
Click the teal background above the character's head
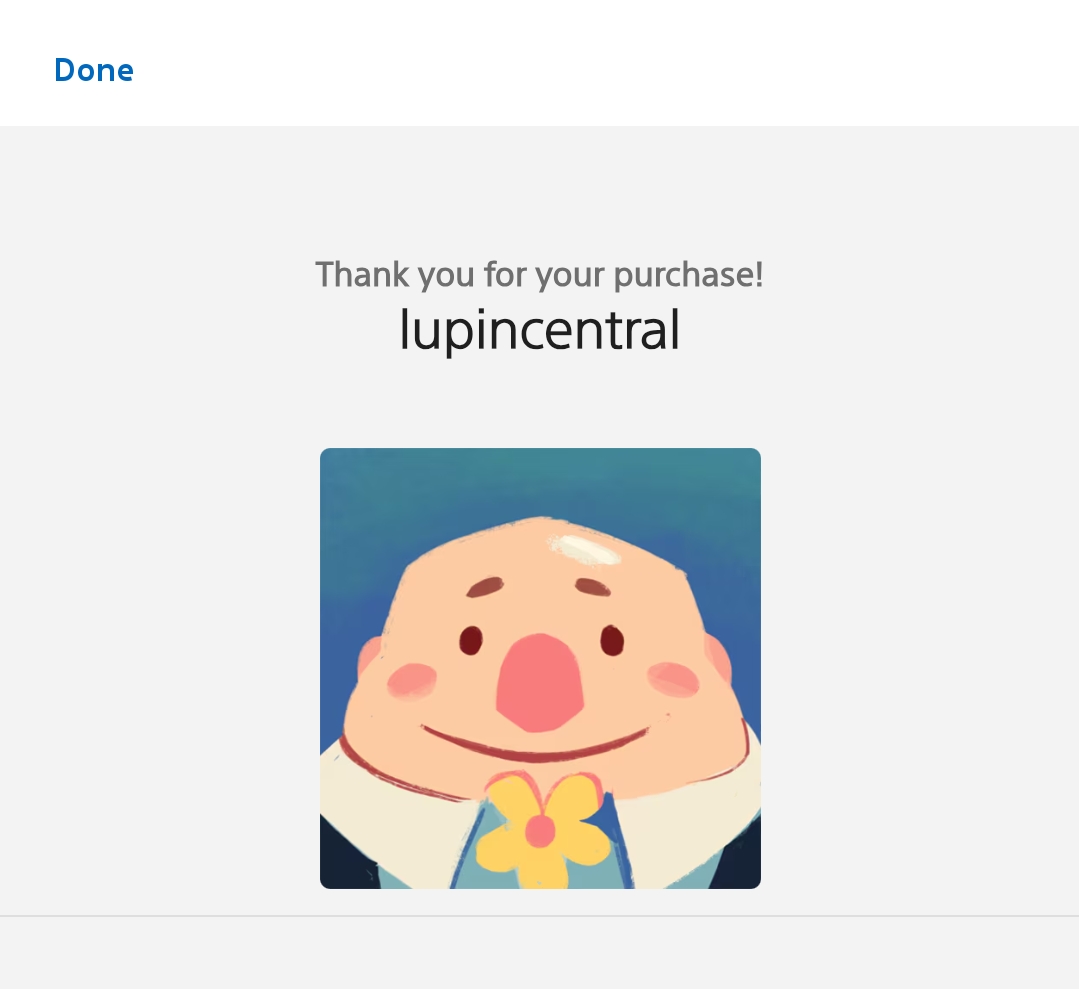point(540,480)
